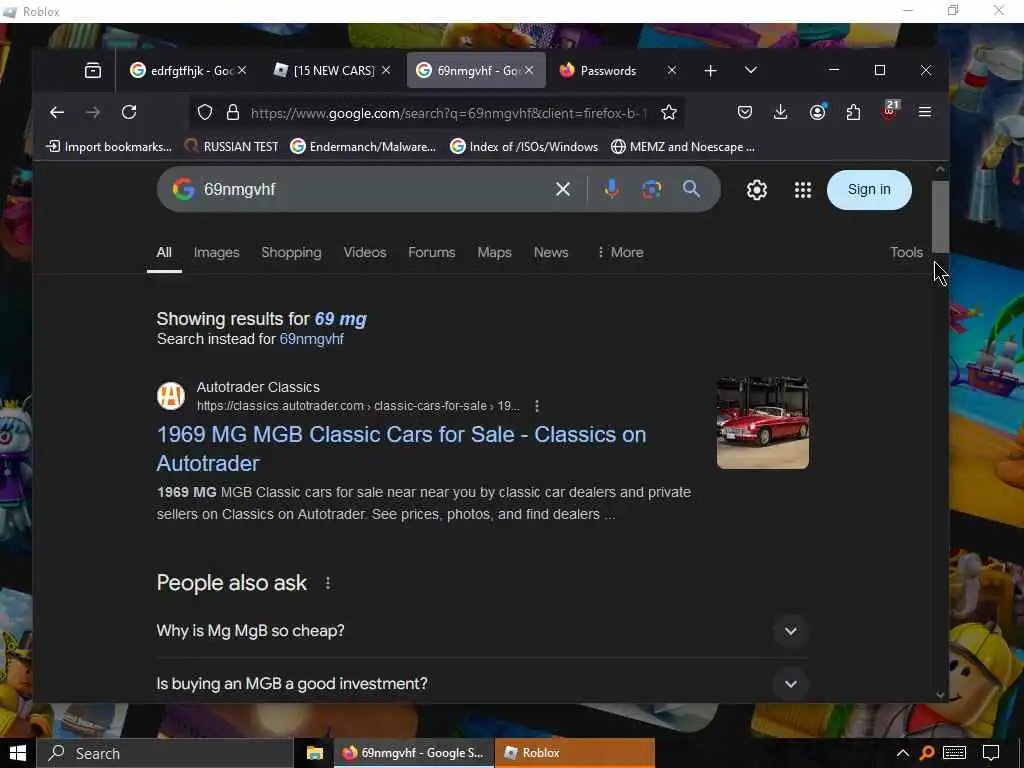Reload the current Google page
The width and height of the screenshot is (1024, 768).
[129, 112]
